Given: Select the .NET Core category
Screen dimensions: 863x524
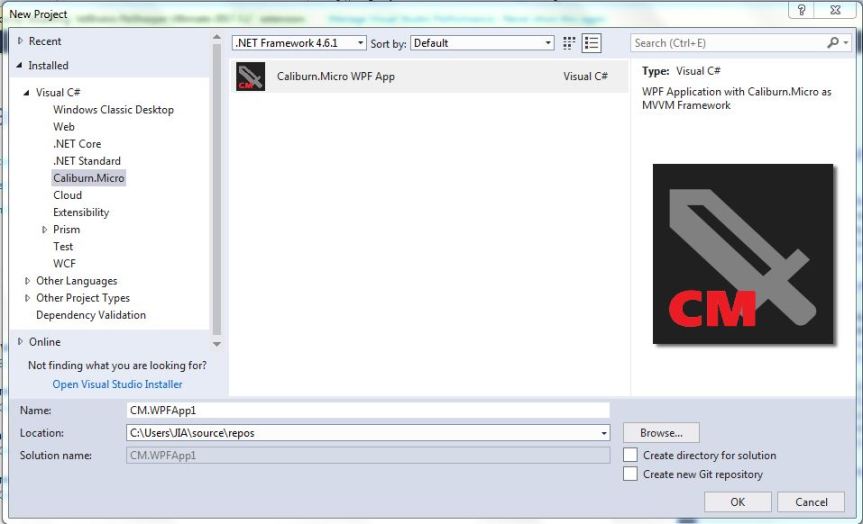Looking at the screenshot, I should click(x=77, y=144).
